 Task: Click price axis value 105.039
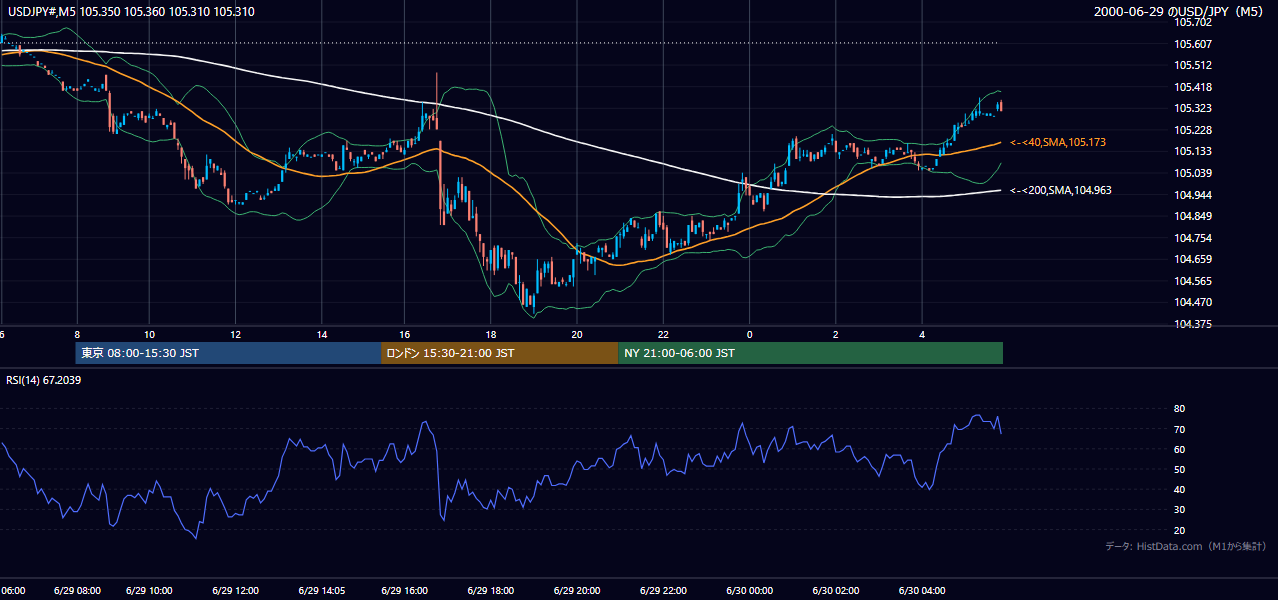1192,173
